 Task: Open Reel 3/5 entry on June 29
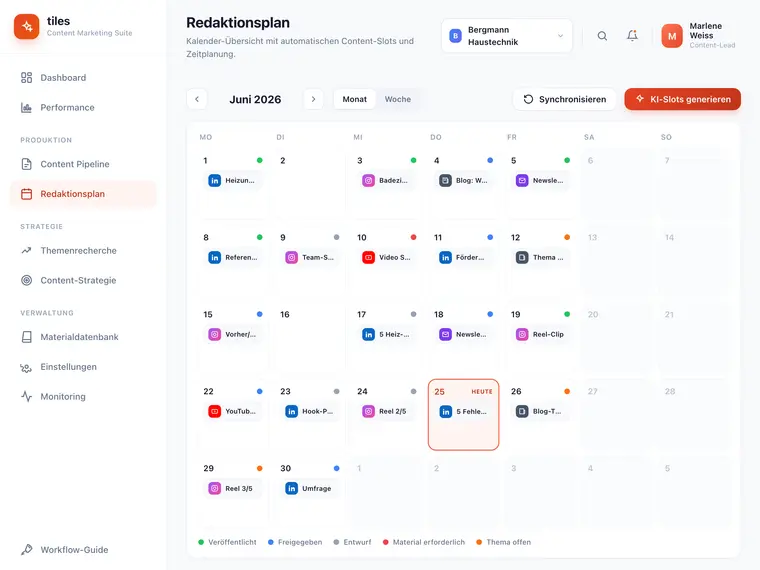tap(232, 489)
